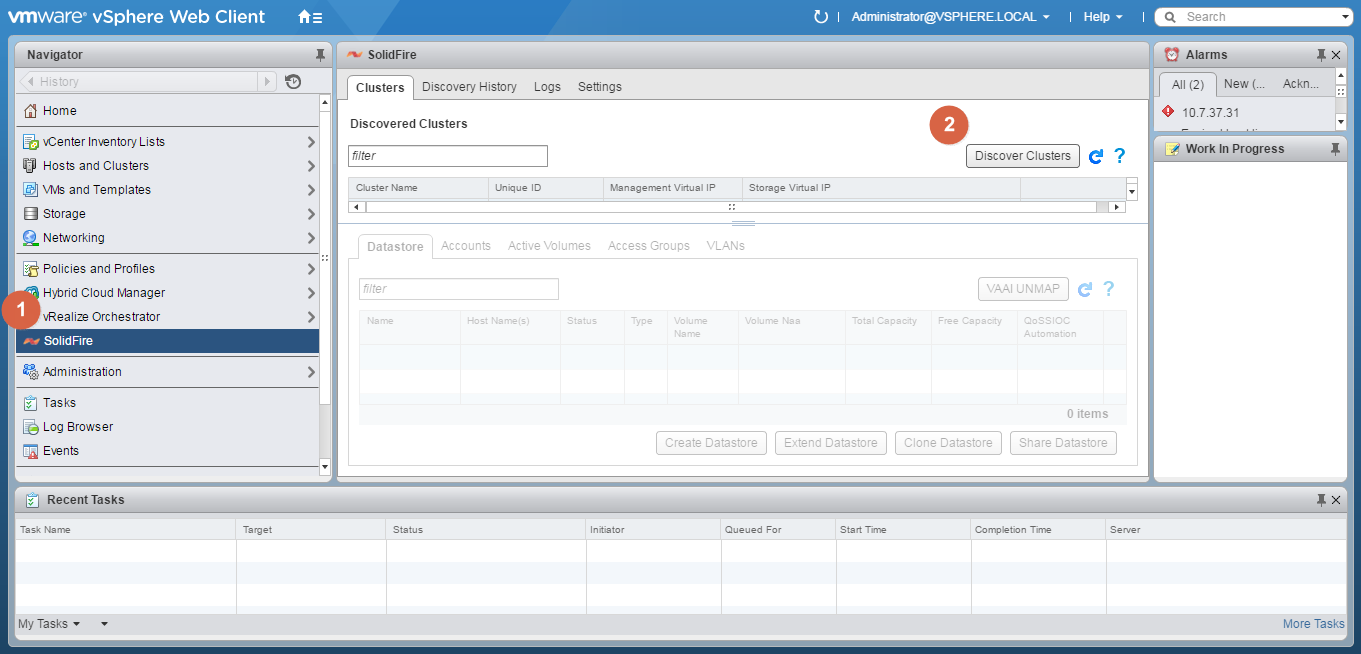Click the Events icon in Navigator
Viewport: 1361px width, 654px height.
coord(30,451)
